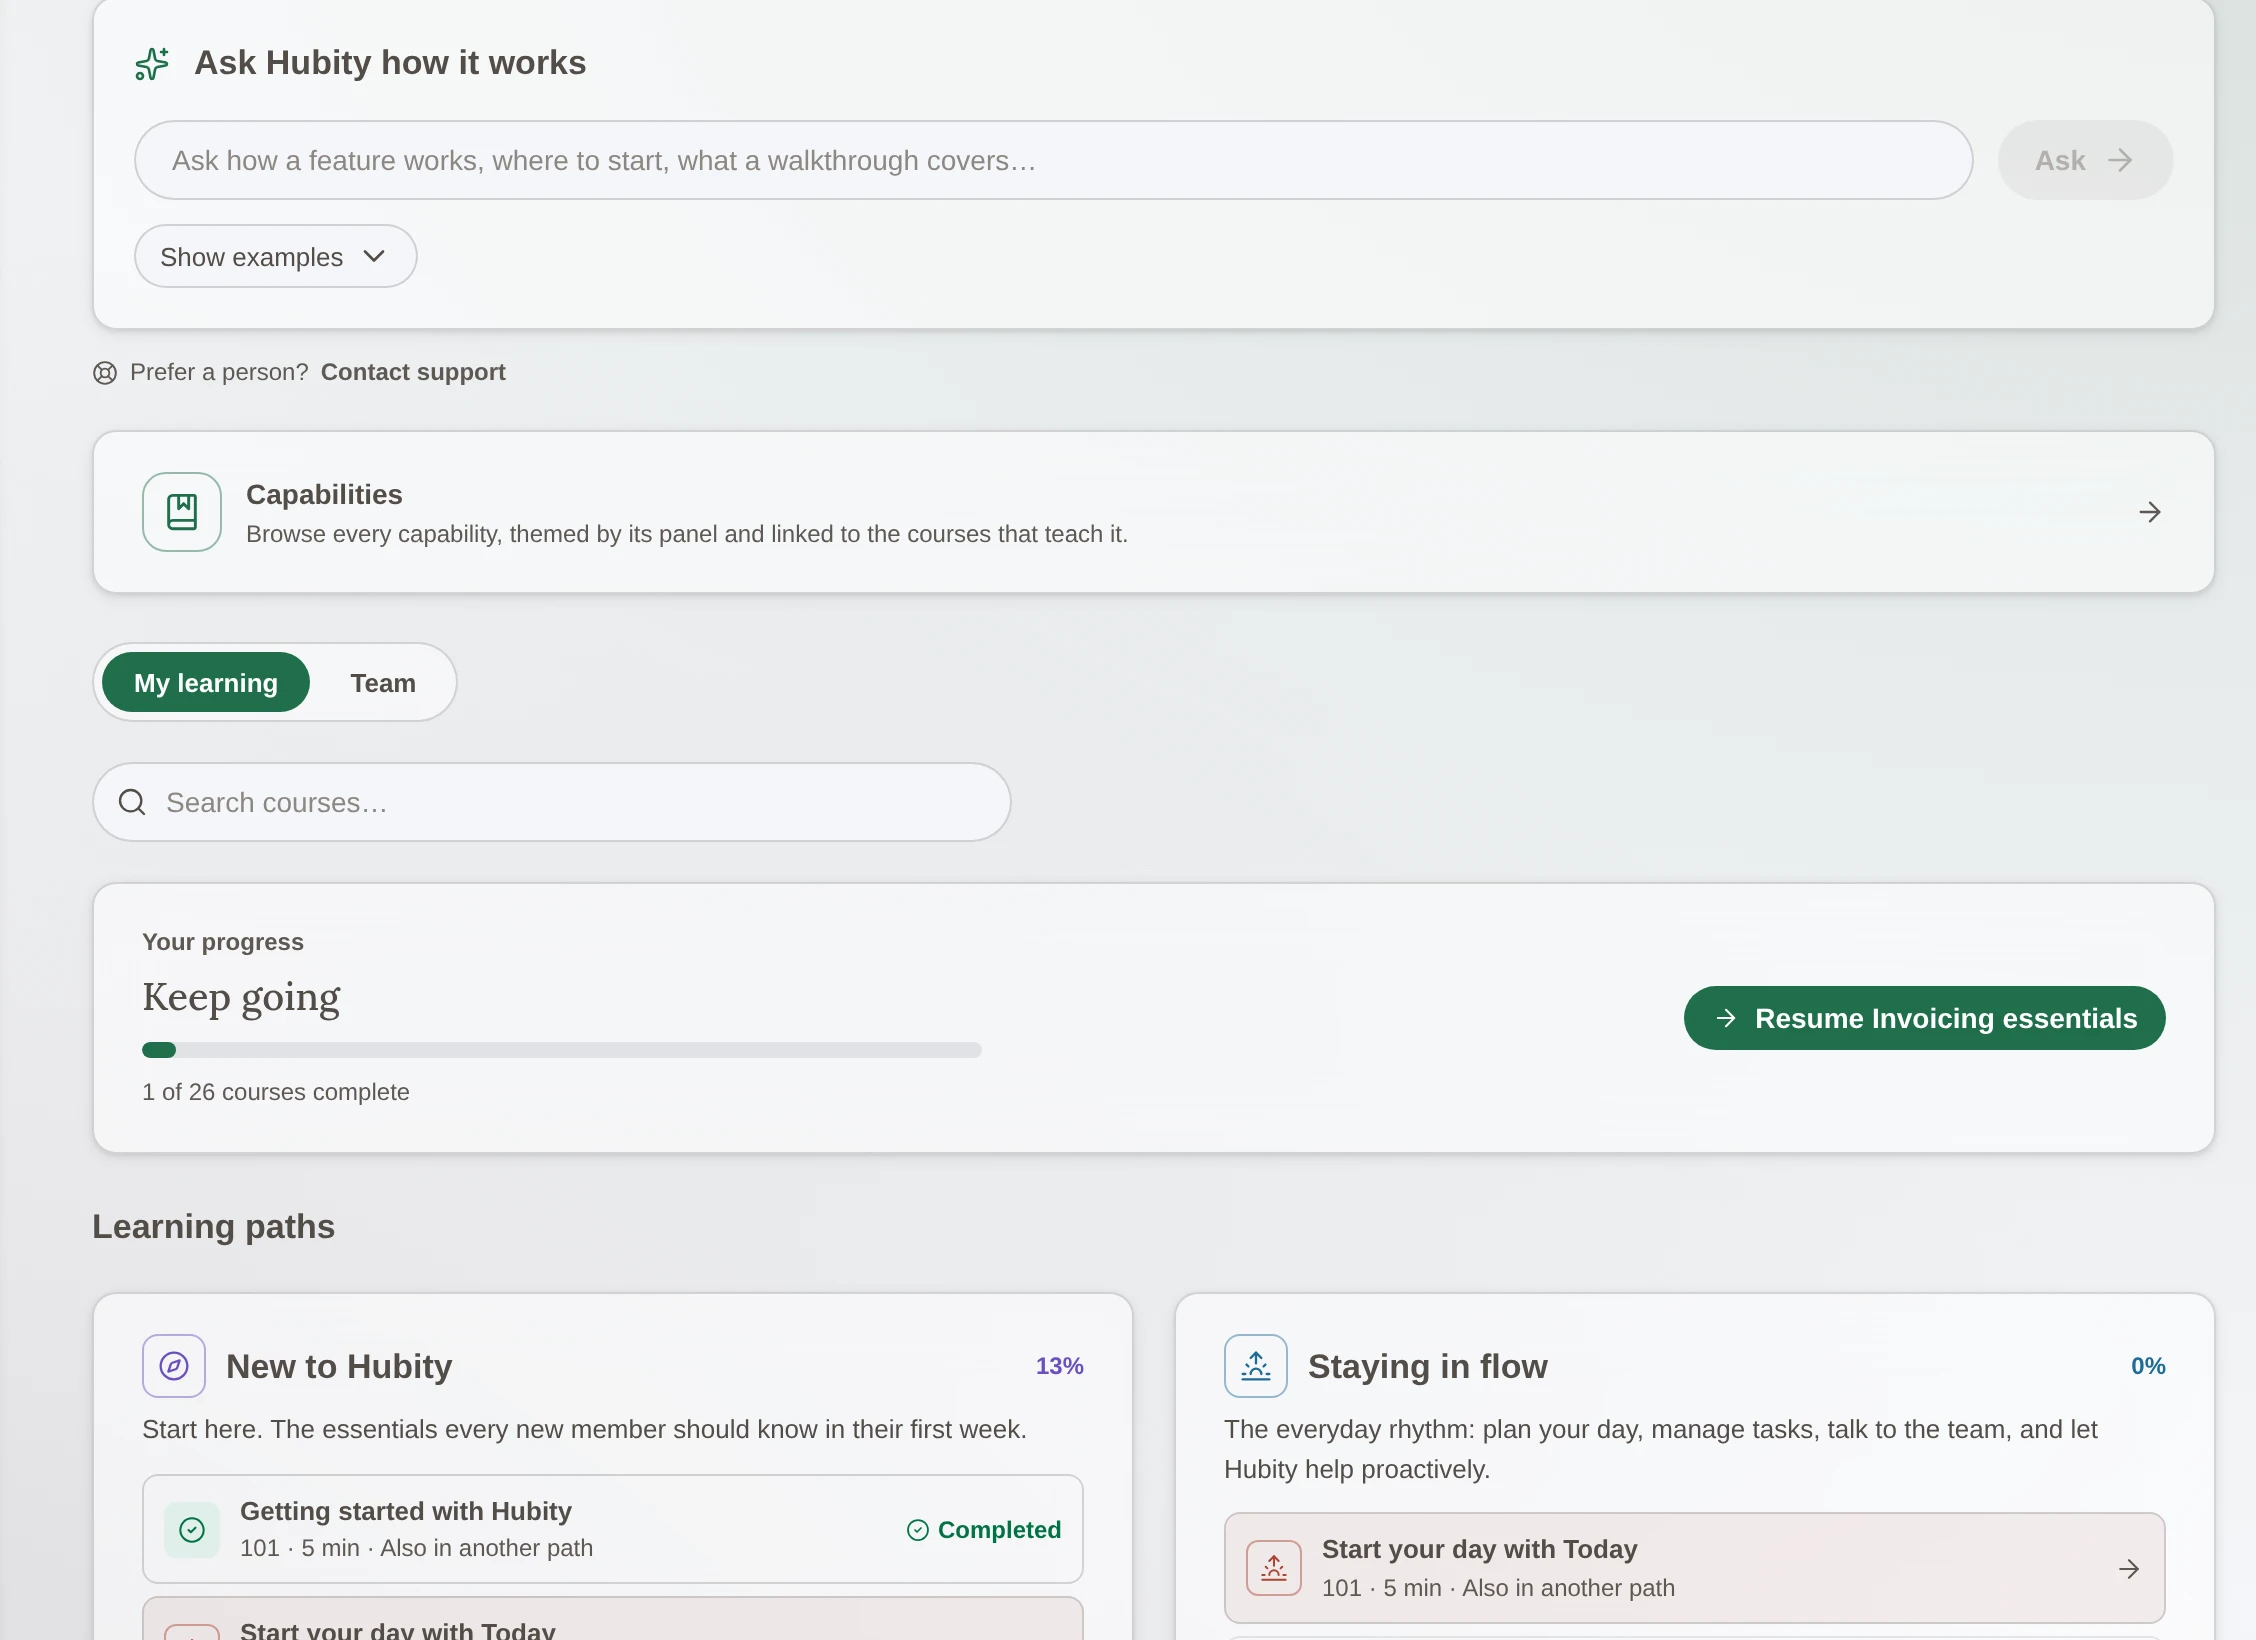
Task: Open Start your day with Today in Staying in flow
Action: pos(1695,1568)
